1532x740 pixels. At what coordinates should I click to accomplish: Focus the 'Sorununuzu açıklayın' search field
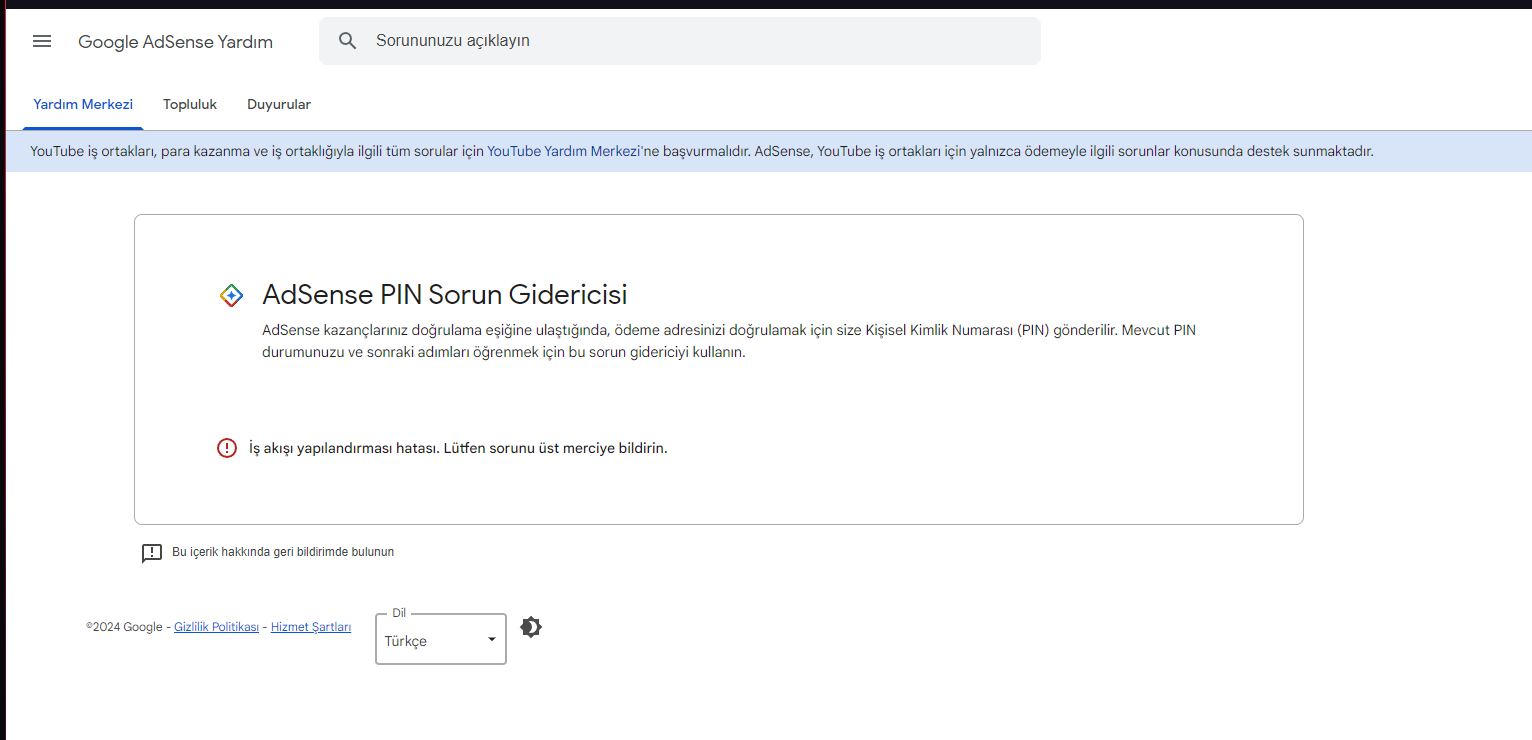click(x=680, y=41)
